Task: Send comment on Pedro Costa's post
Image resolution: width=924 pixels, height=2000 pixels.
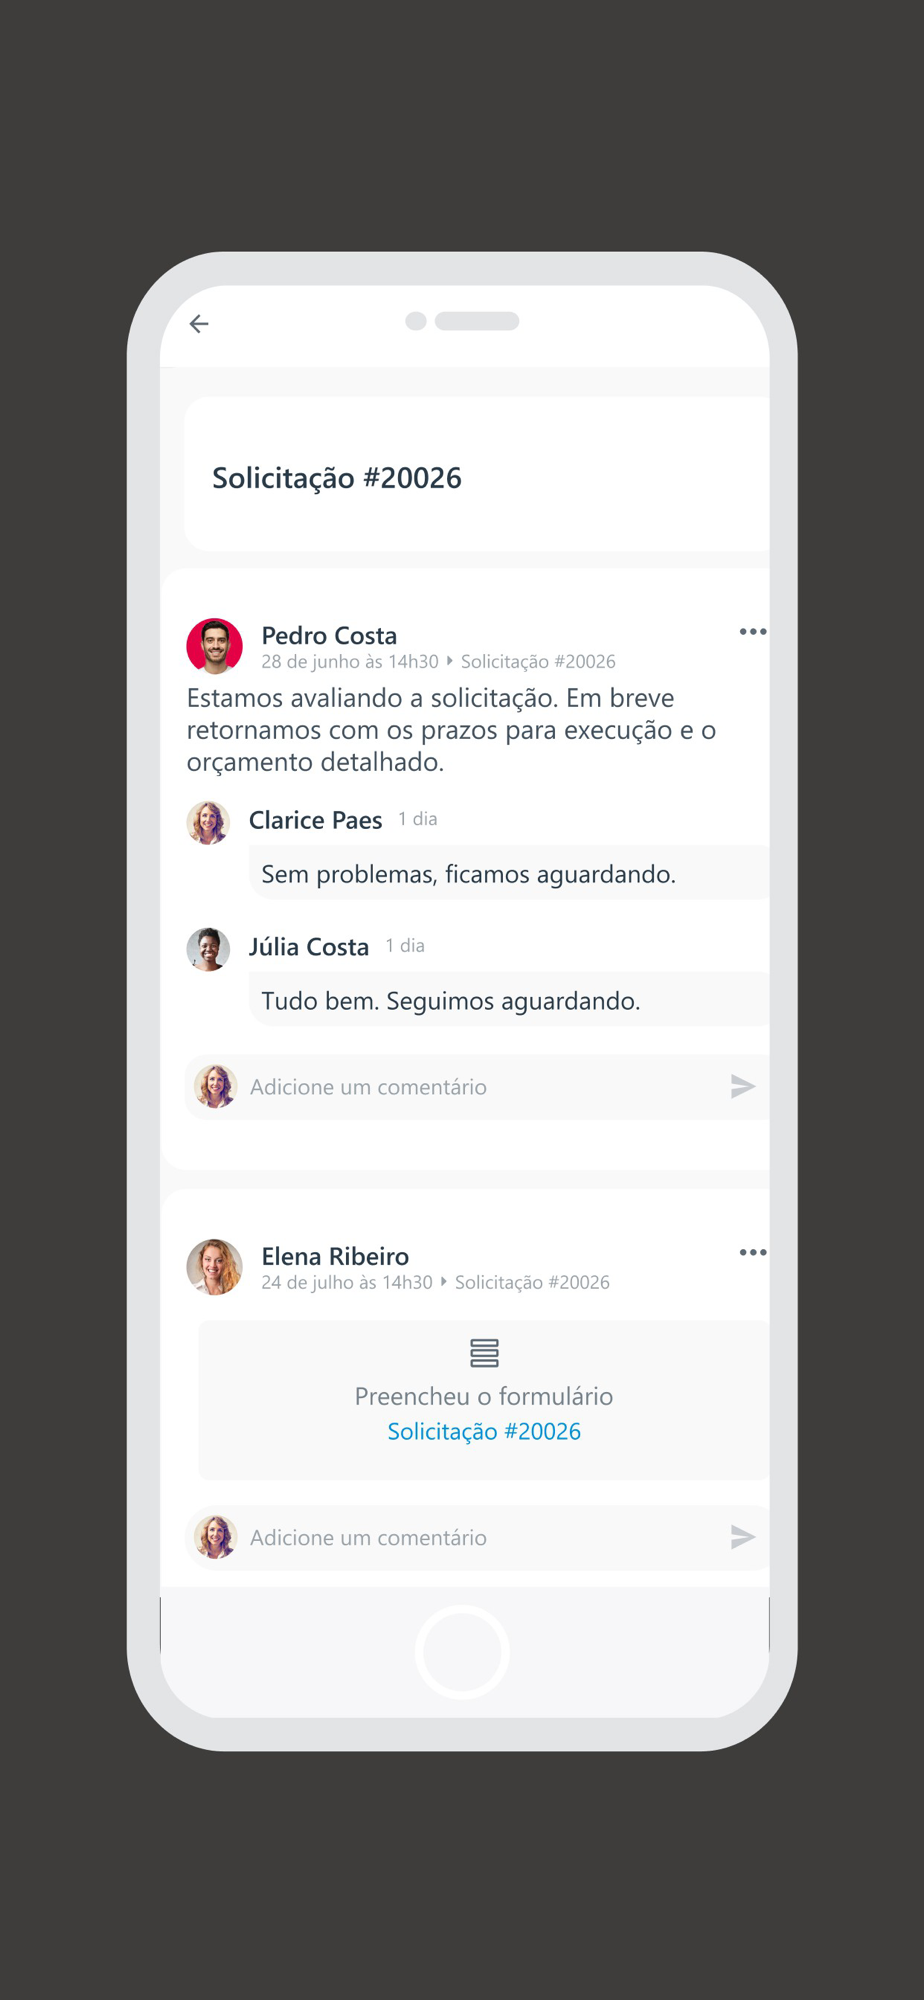Action: (x=742, y=1086)
